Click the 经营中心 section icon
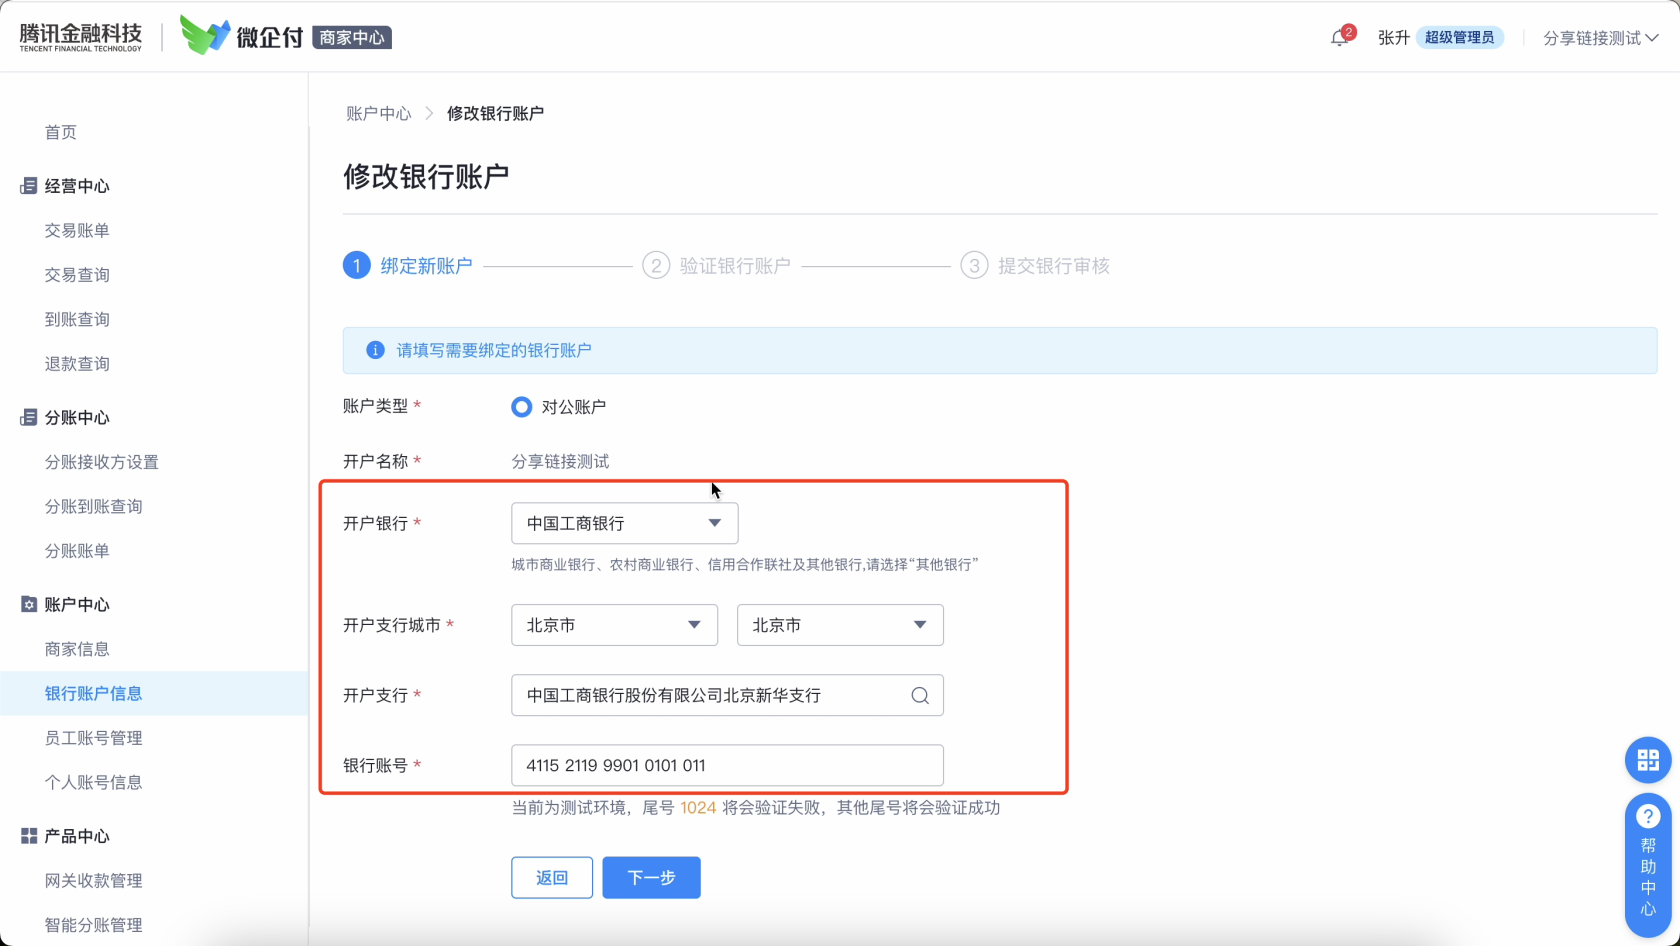This screenshot has height=946, width=1680. click(28, 186)
